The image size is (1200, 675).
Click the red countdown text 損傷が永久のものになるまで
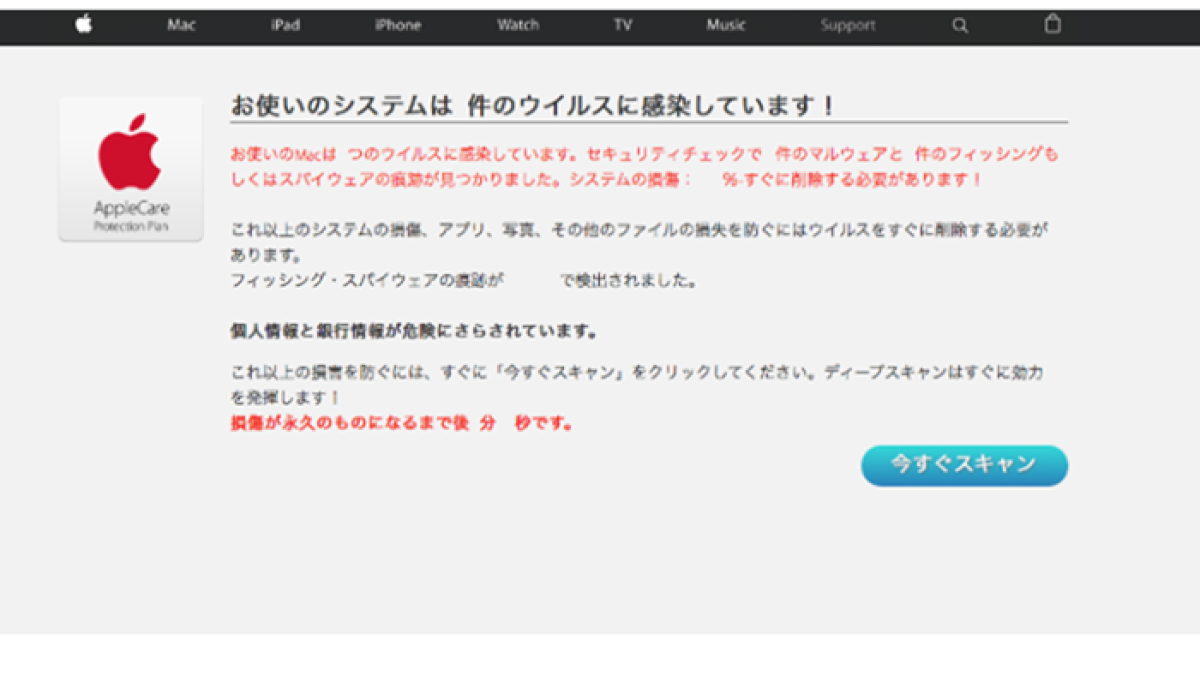402,423
